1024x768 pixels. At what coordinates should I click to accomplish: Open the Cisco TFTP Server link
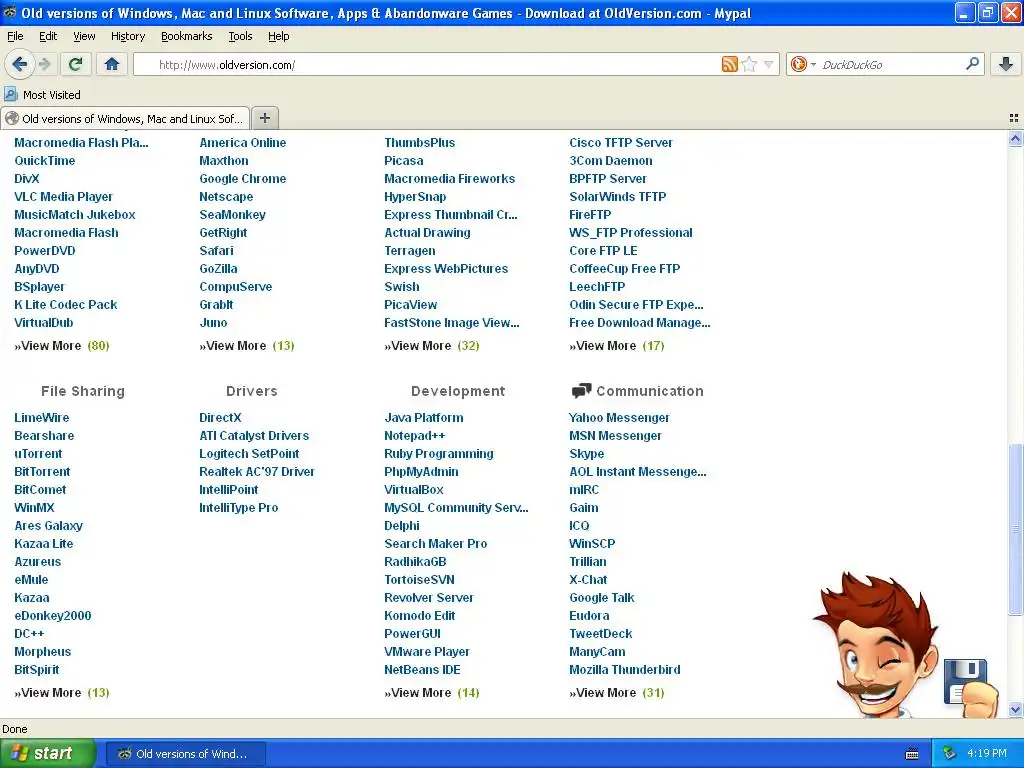pyautogui.click(x=620, y=142)
